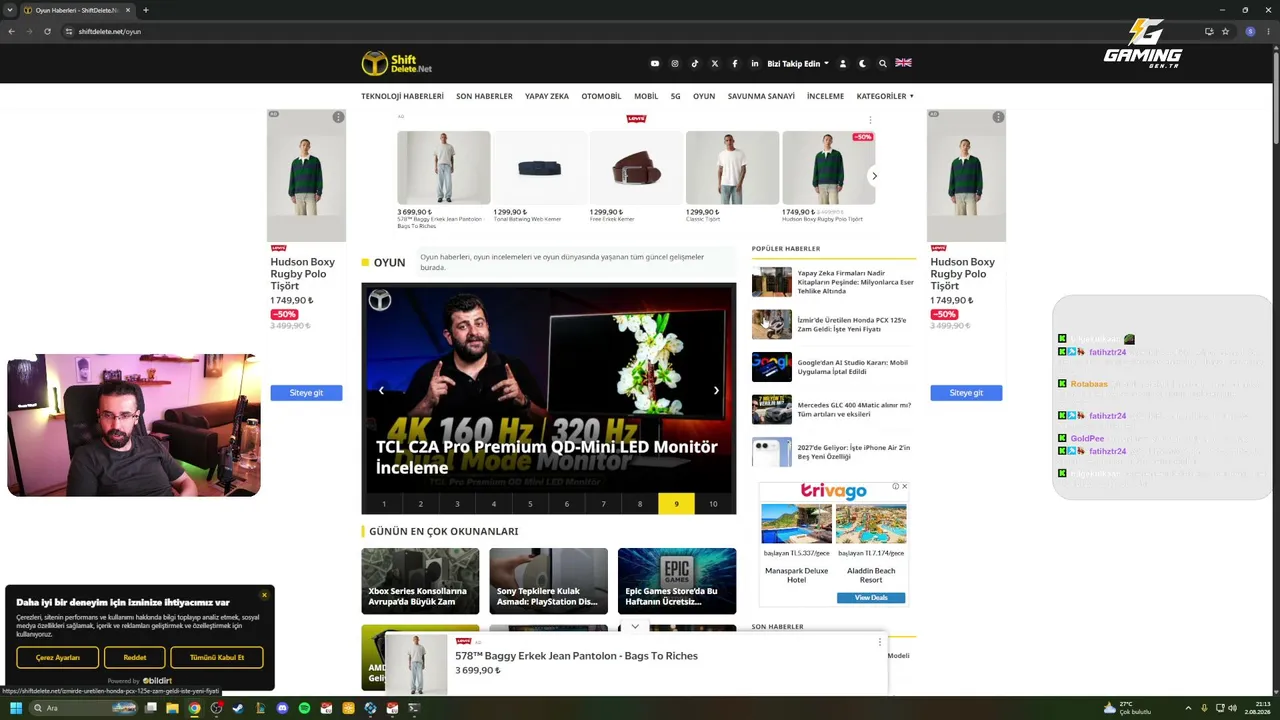Click the Reddet cookie button

tap(135, 657)
